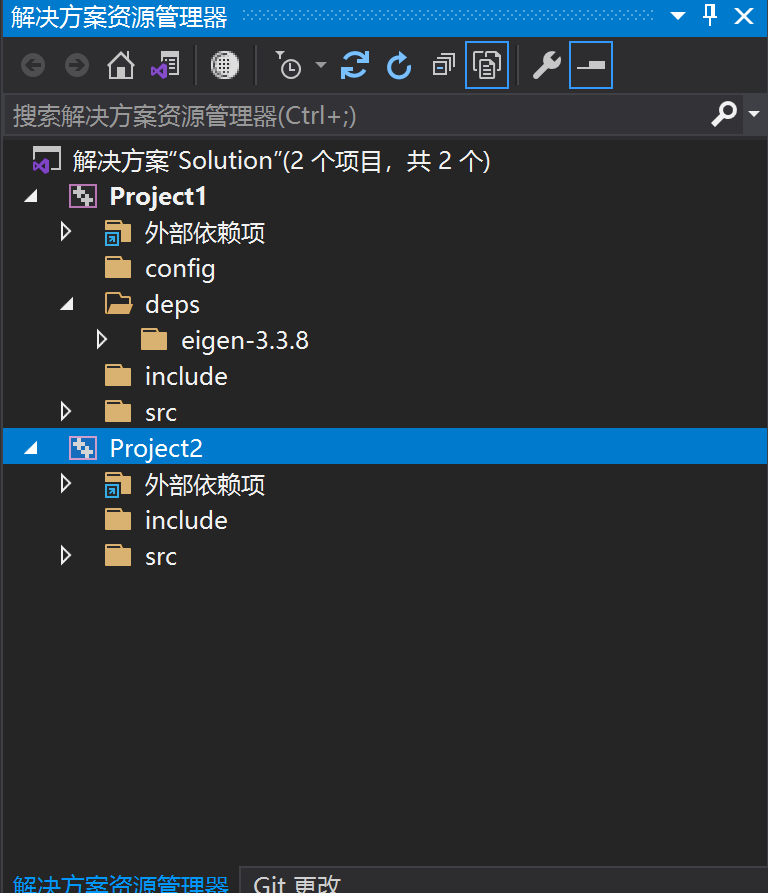
Task: Select the eigen-3.3.8 folder
Action: [245, 341]
